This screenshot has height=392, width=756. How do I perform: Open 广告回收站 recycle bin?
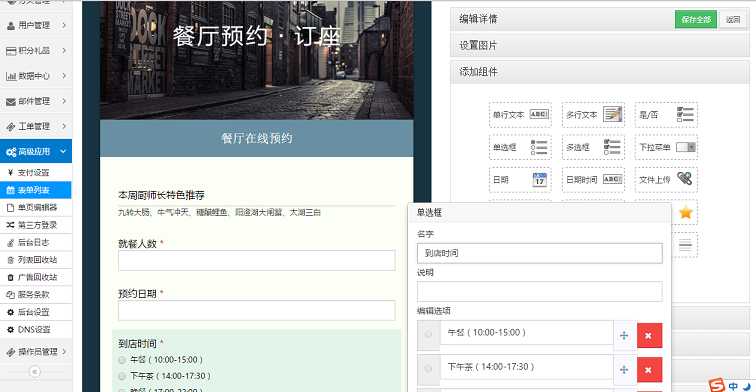pos(36,277)
